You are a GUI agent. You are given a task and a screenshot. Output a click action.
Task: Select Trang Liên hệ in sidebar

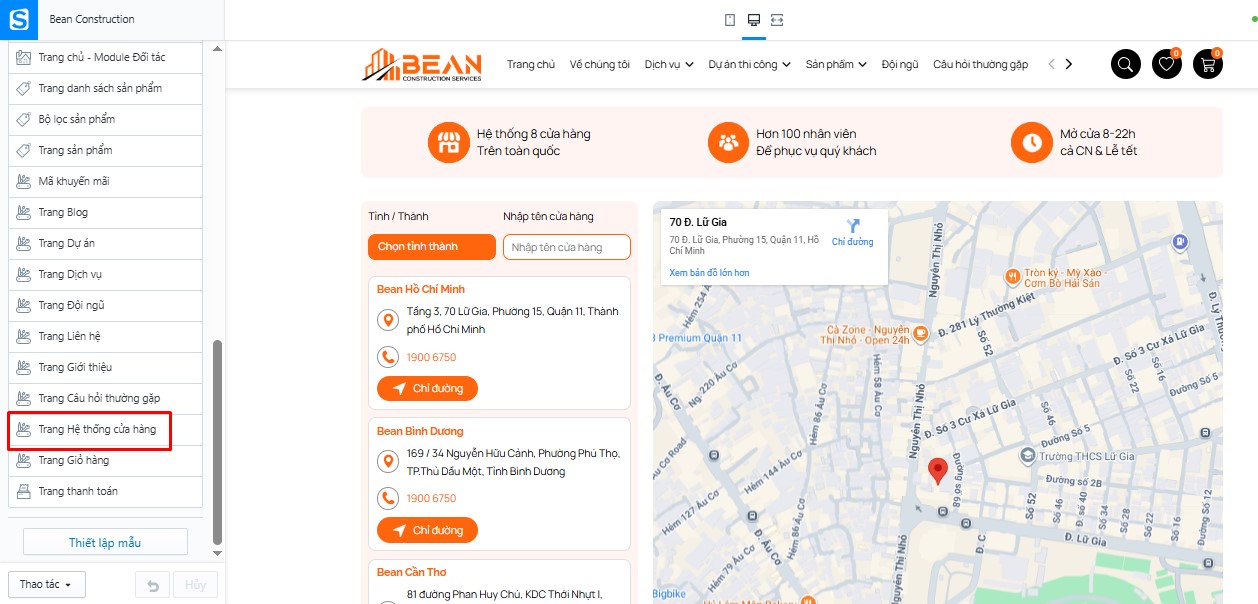point(105,336)
